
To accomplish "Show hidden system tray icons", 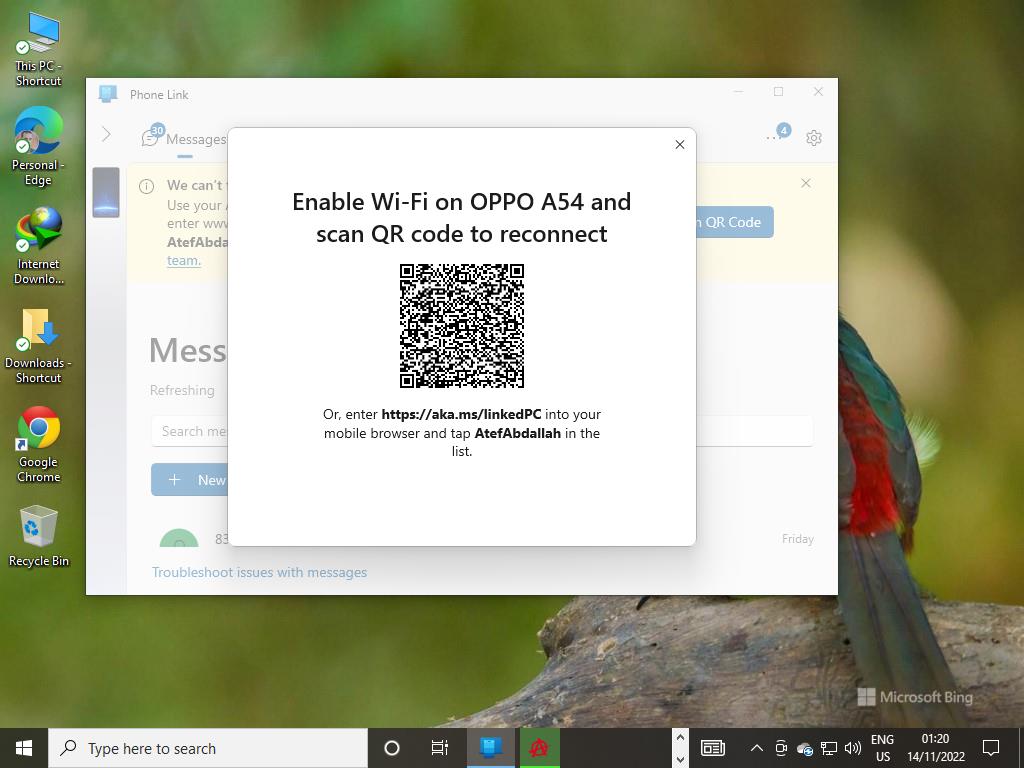I will click(x=756, y=748).
